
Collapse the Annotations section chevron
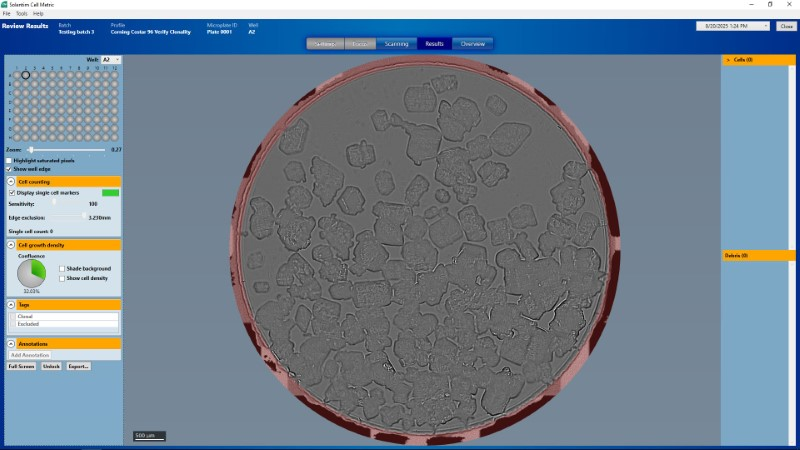(11, 344)
